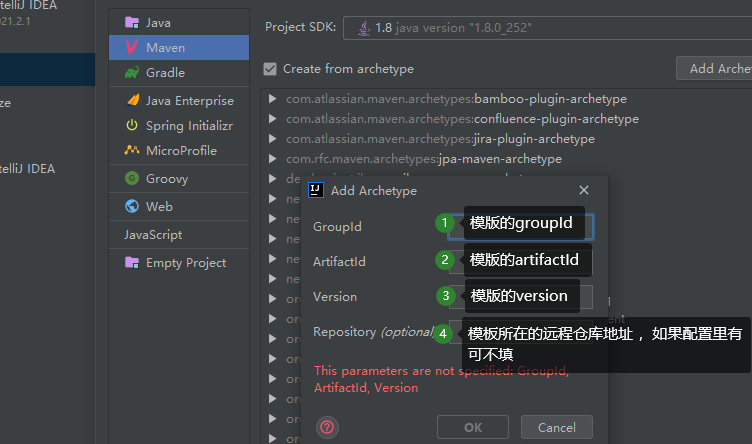
Task: Click the Web globe icon
Action: (132, 206)
